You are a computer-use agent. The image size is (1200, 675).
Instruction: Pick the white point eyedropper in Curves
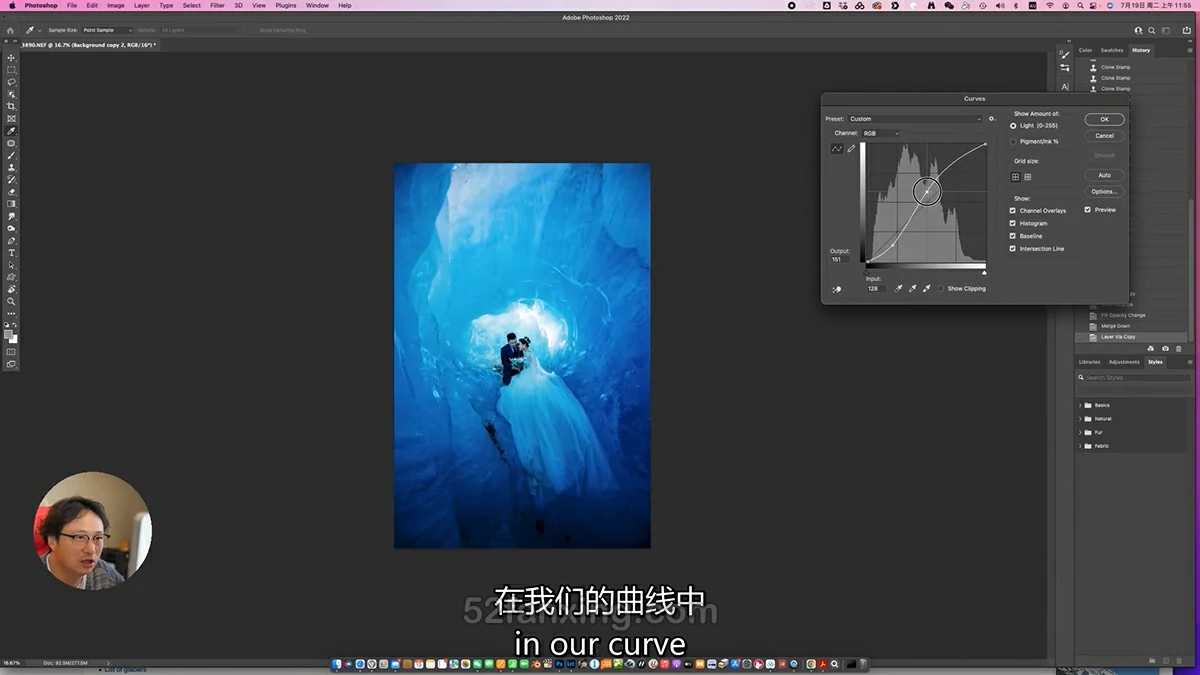coord(926,288)
